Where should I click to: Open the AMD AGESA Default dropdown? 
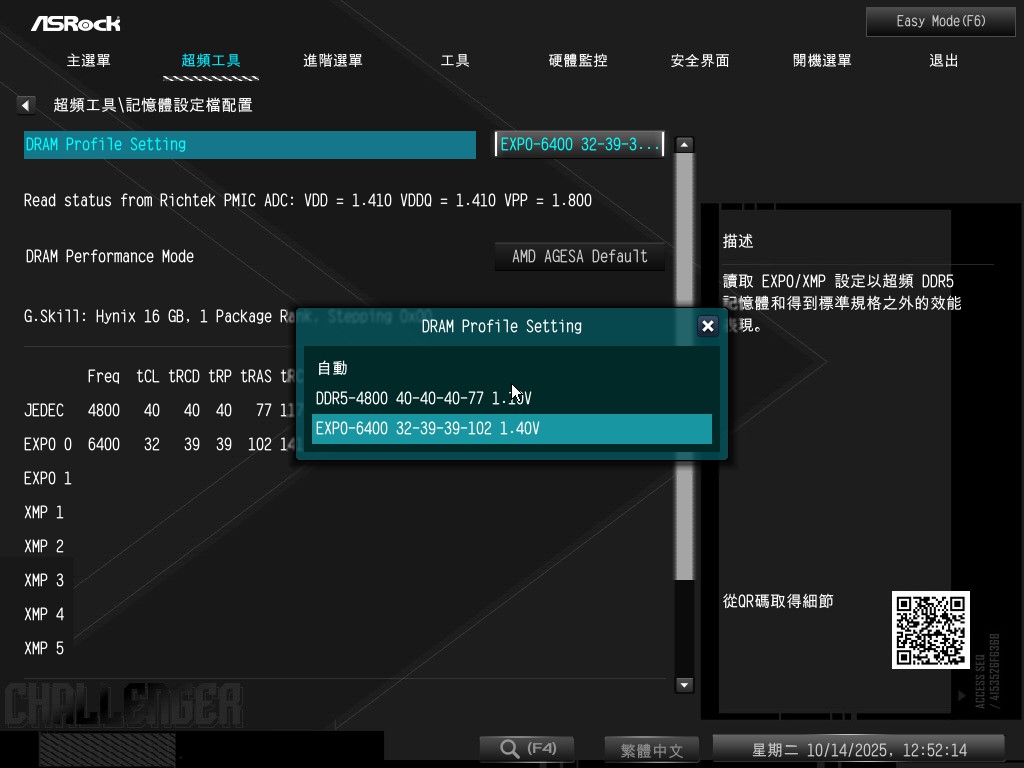pyautogui.click(x=580, y=256)
